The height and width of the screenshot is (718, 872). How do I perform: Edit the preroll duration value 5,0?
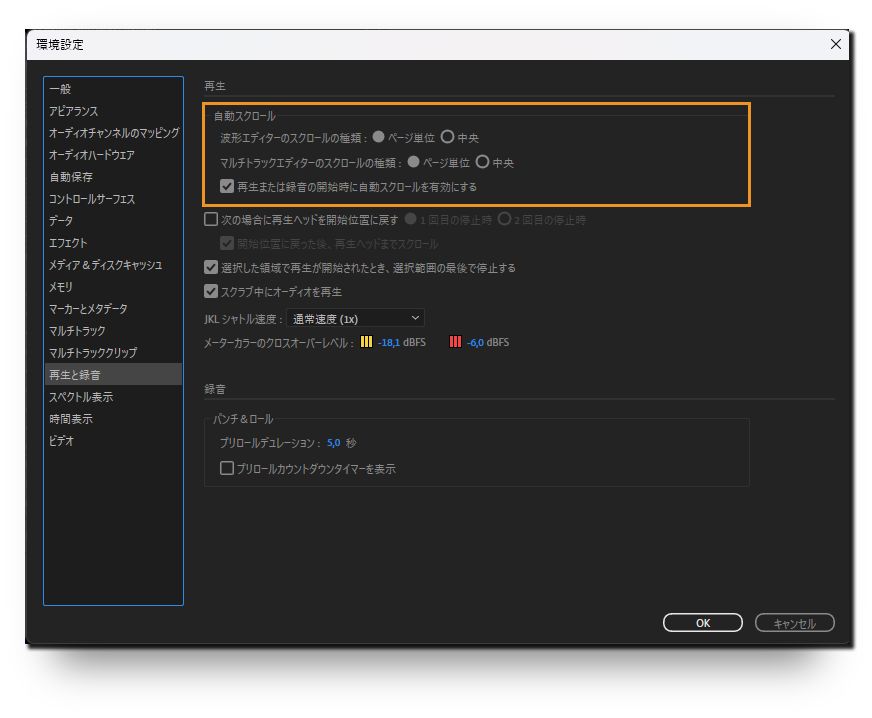(334, 443)
